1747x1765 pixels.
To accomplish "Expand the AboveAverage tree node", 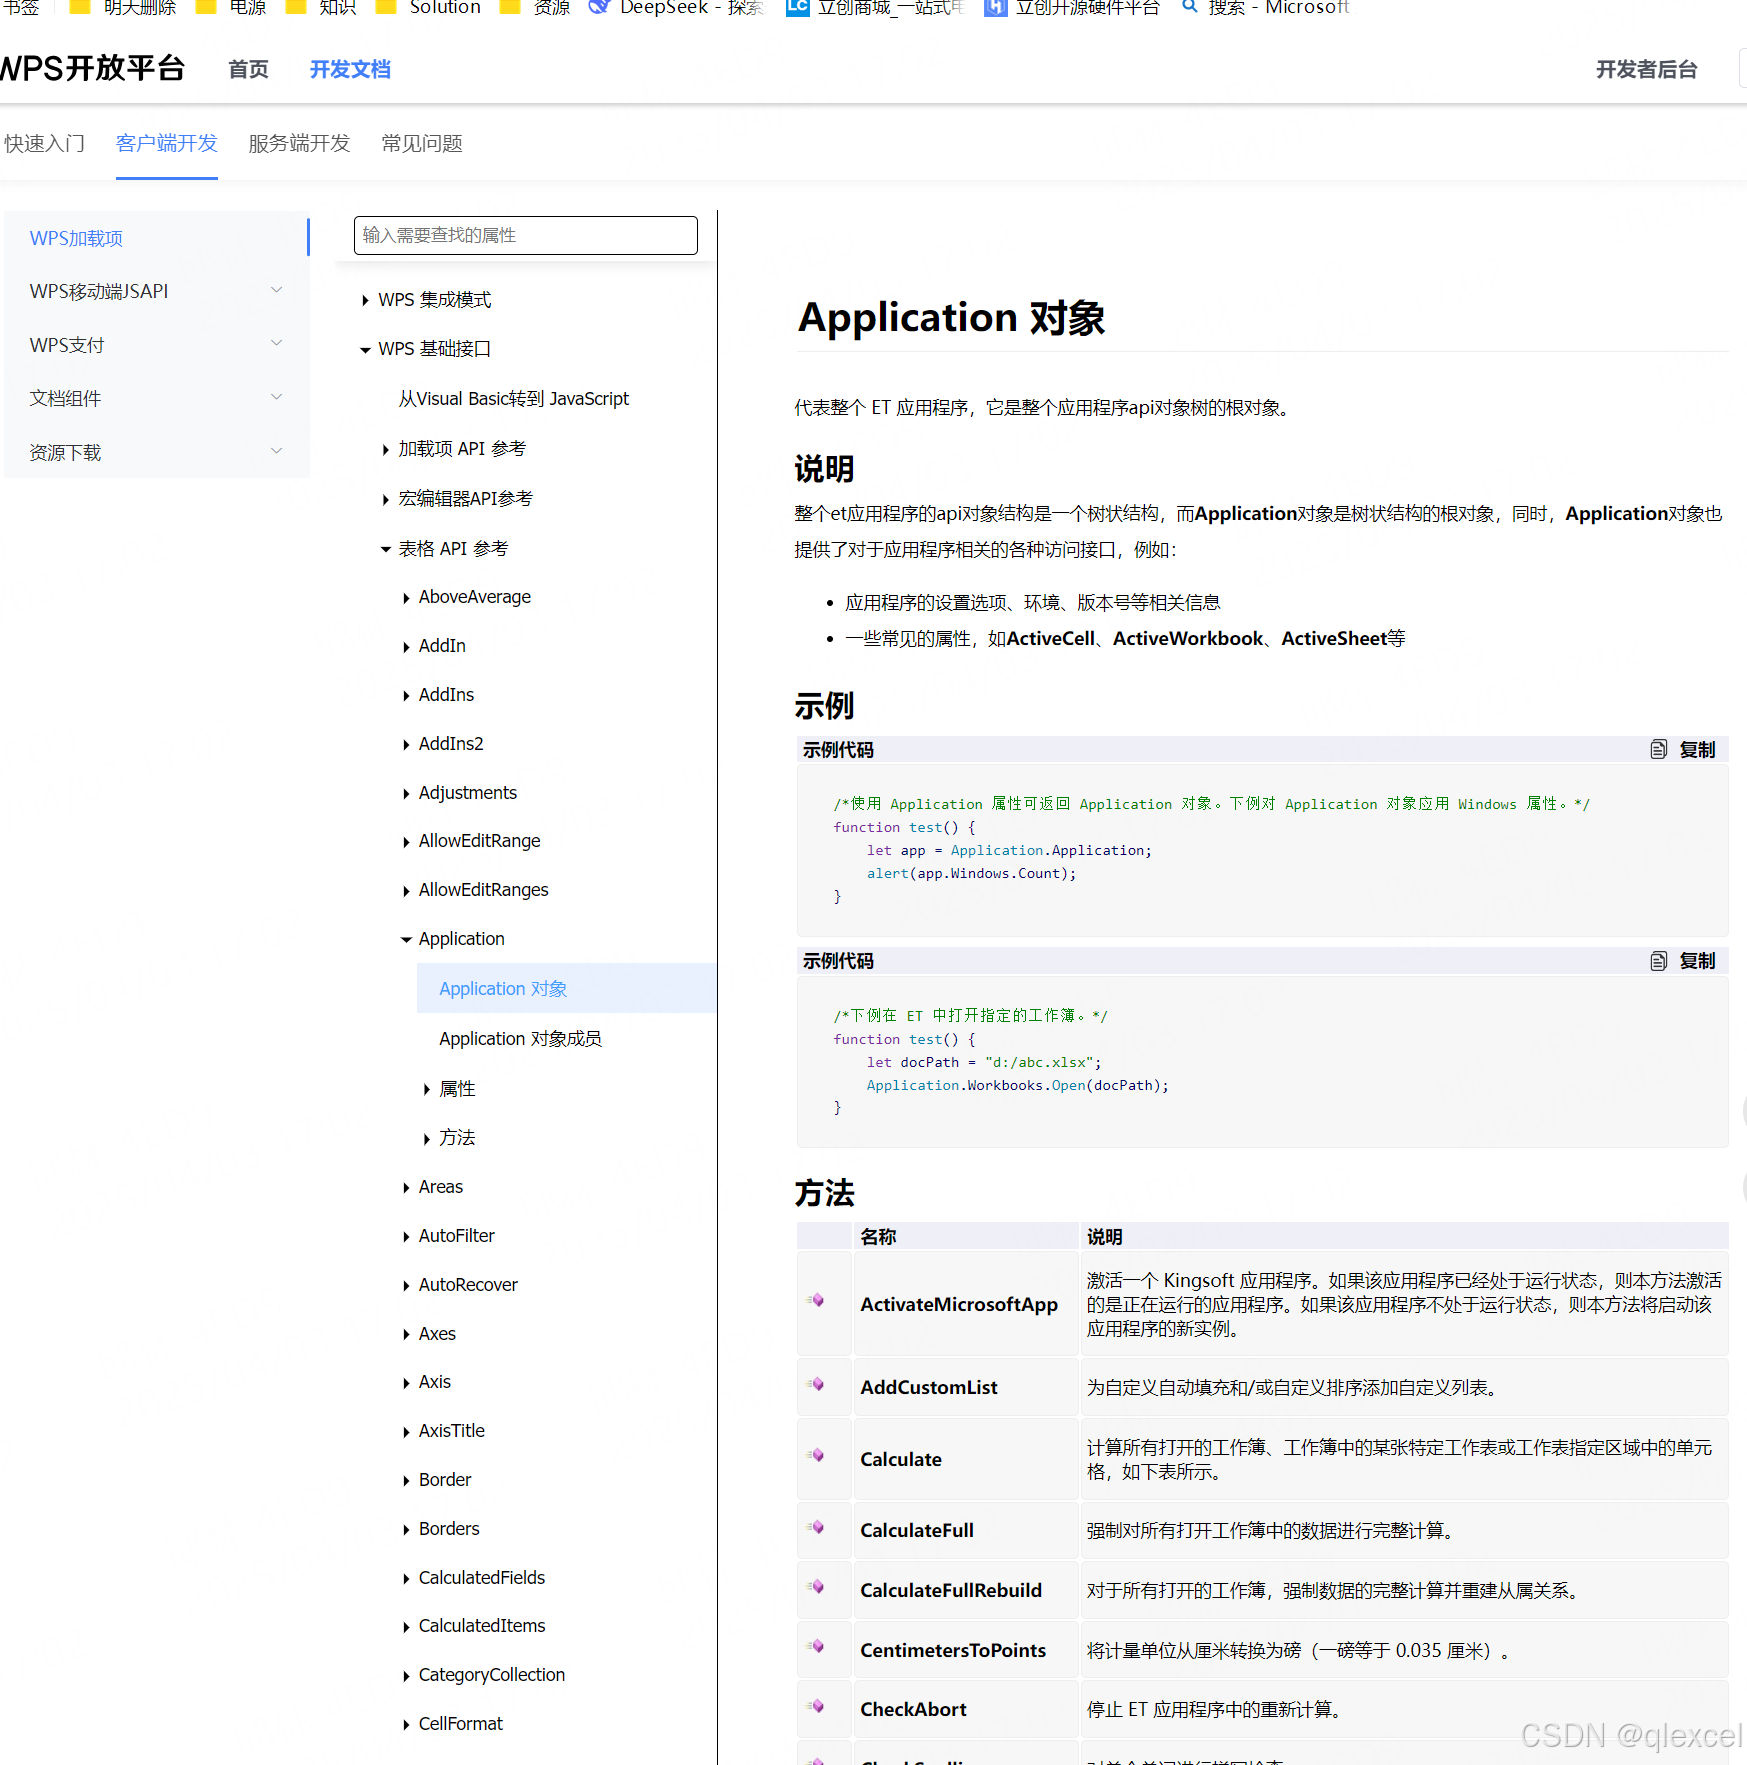I will (406, 598).
